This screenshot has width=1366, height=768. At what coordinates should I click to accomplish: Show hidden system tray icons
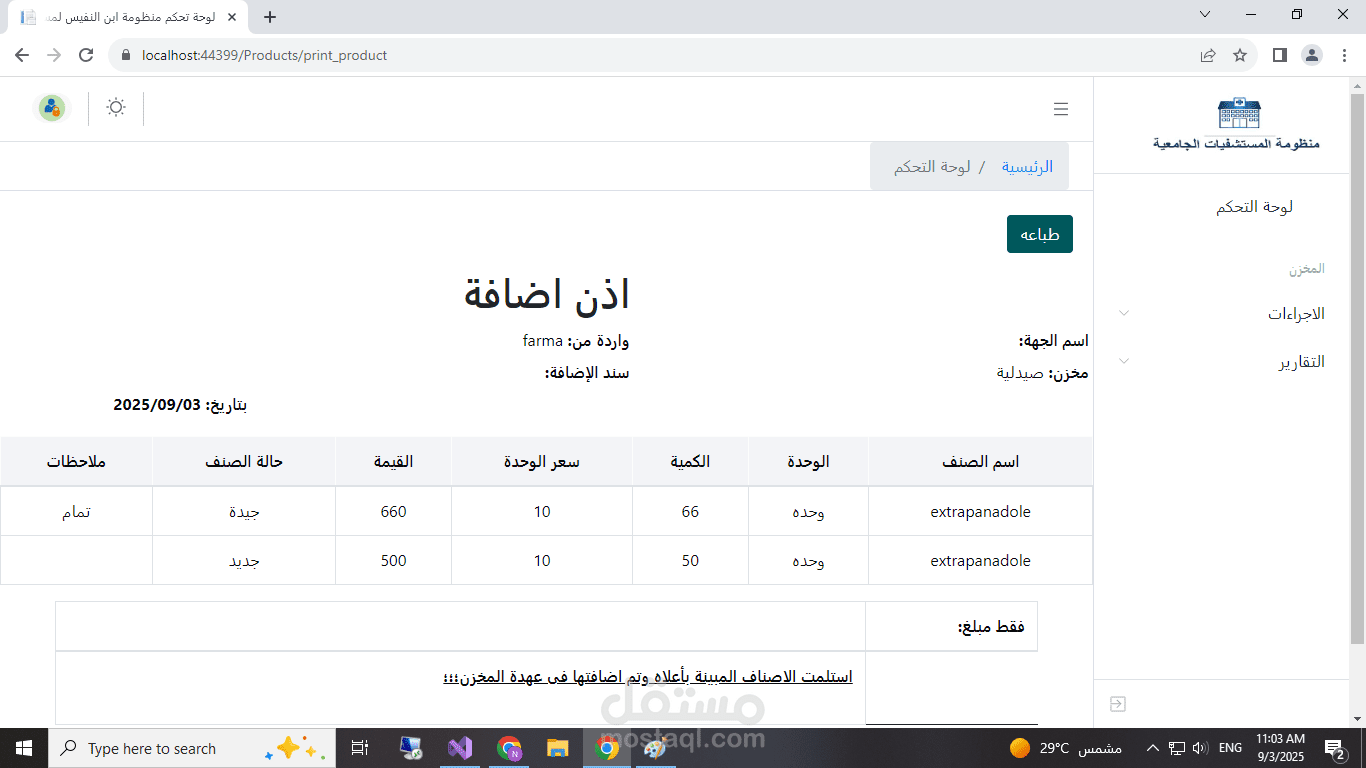1152,748
